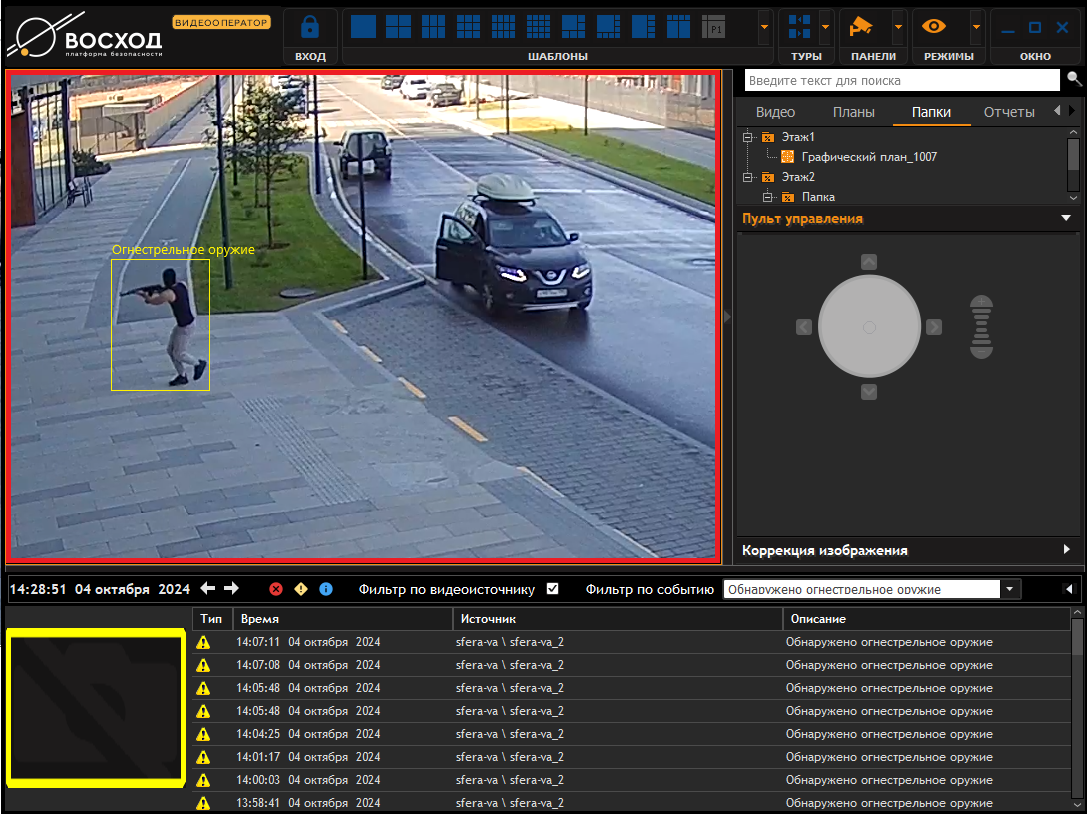
Task: Open the Фильтр по событию dropdown
Action: tap(1010, 589)
